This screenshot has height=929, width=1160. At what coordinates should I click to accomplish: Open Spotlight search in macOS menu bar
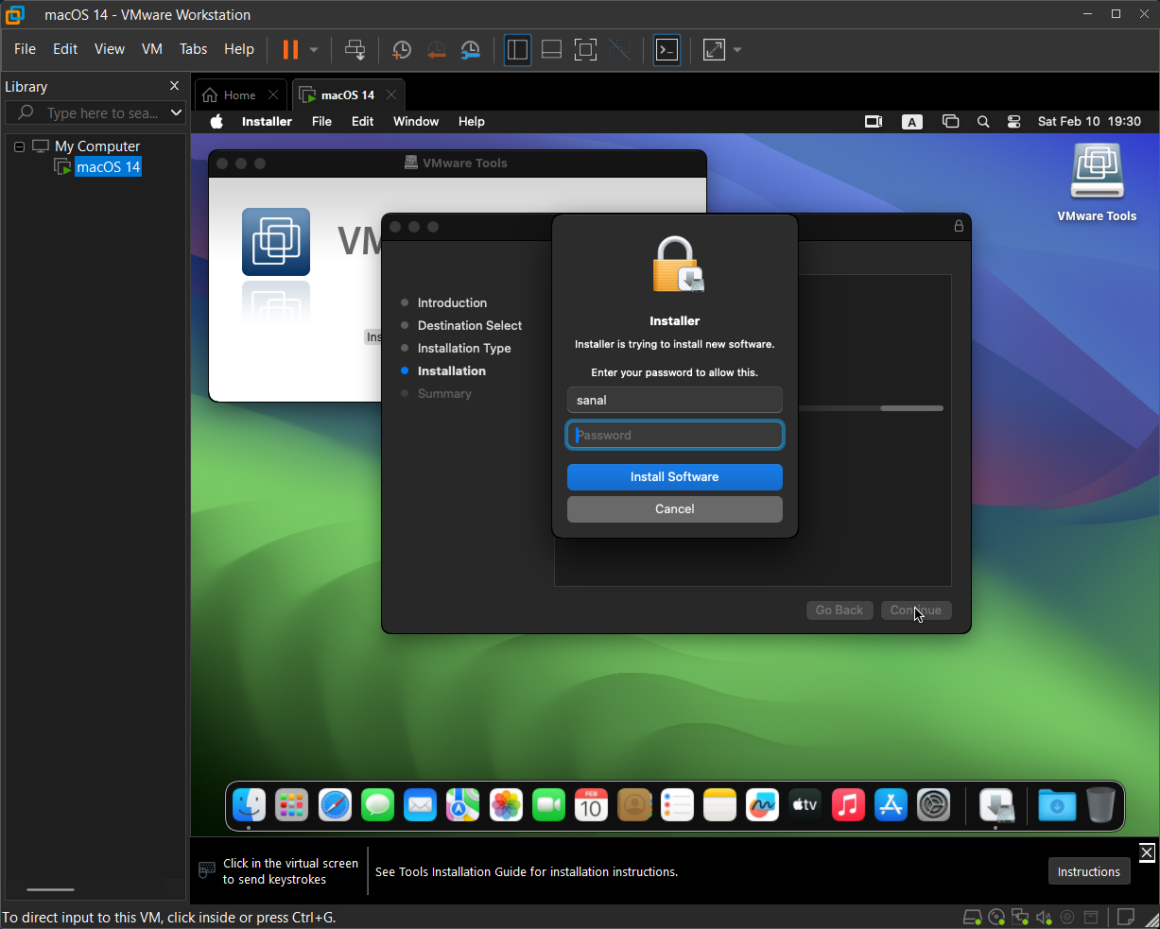(982, 121)
